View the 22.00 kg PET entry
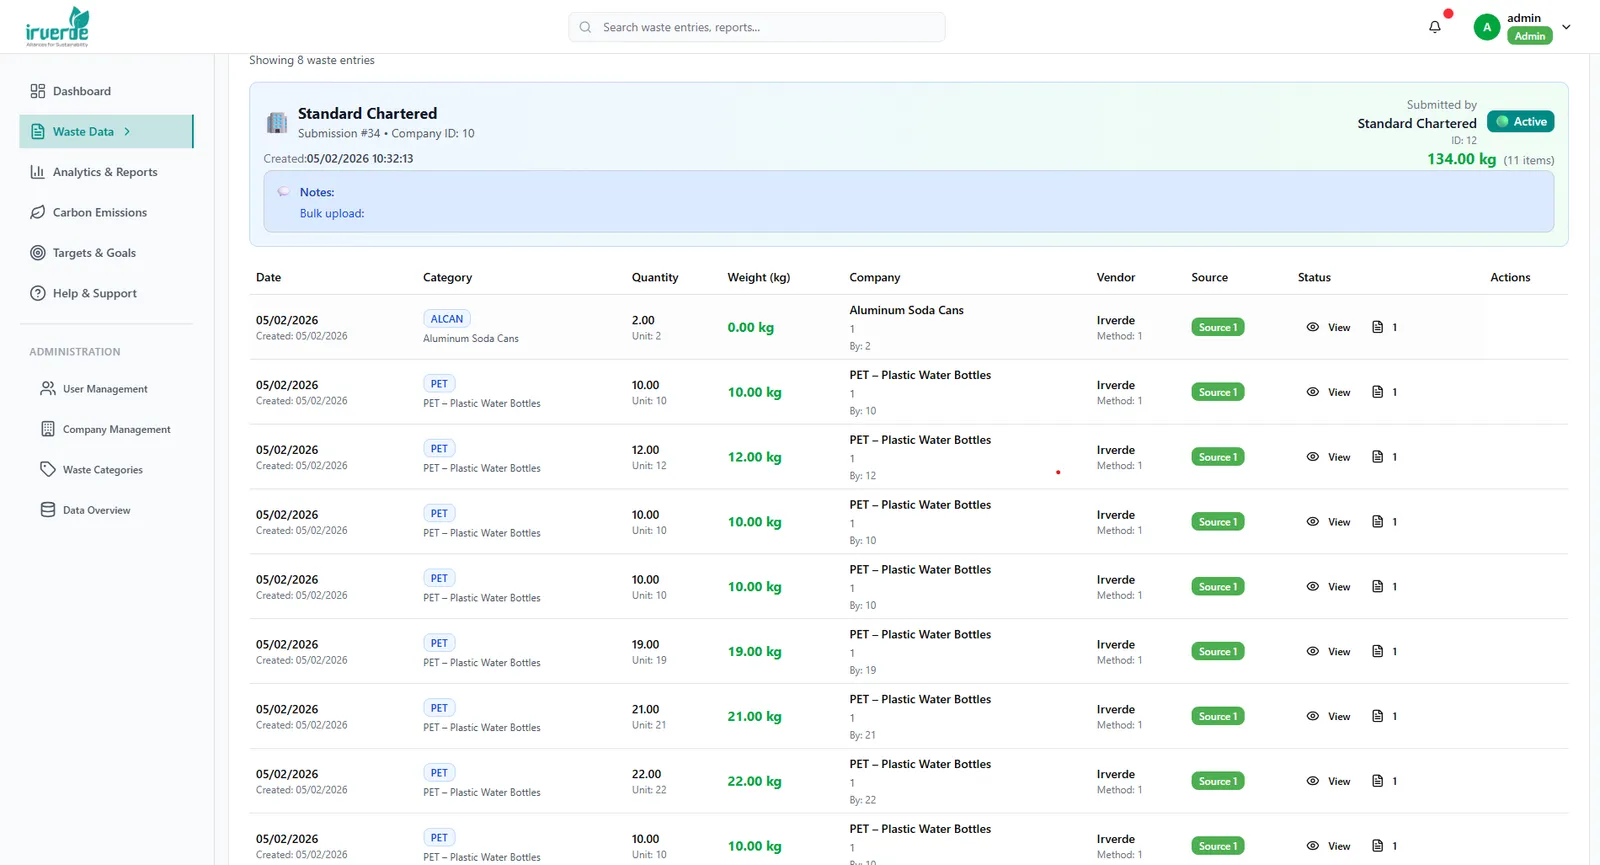 [x=1328, y=781]
